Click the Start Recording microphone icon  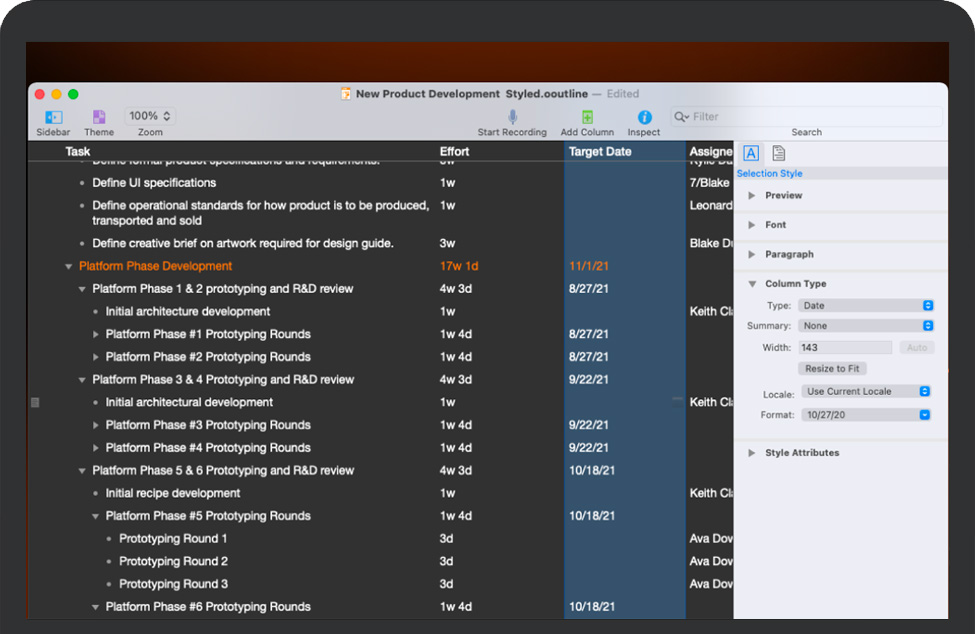pos(512,117)
